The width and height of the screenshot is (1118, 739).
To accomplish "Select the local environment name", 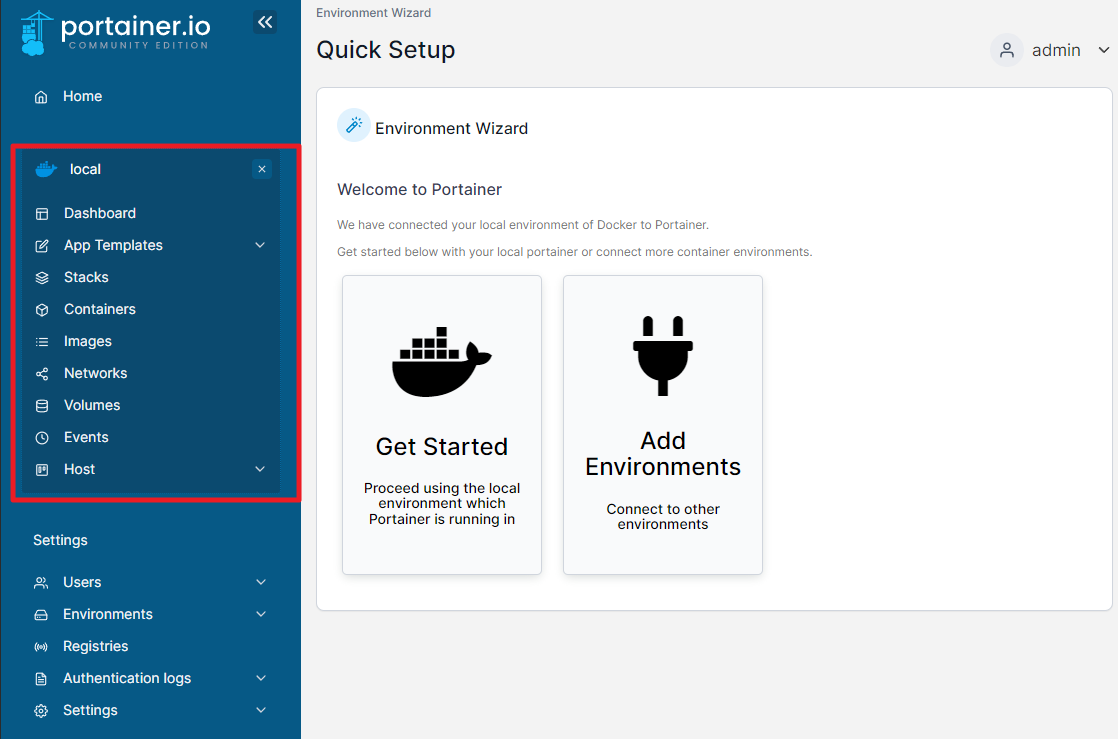I will (x=85, y=170).
